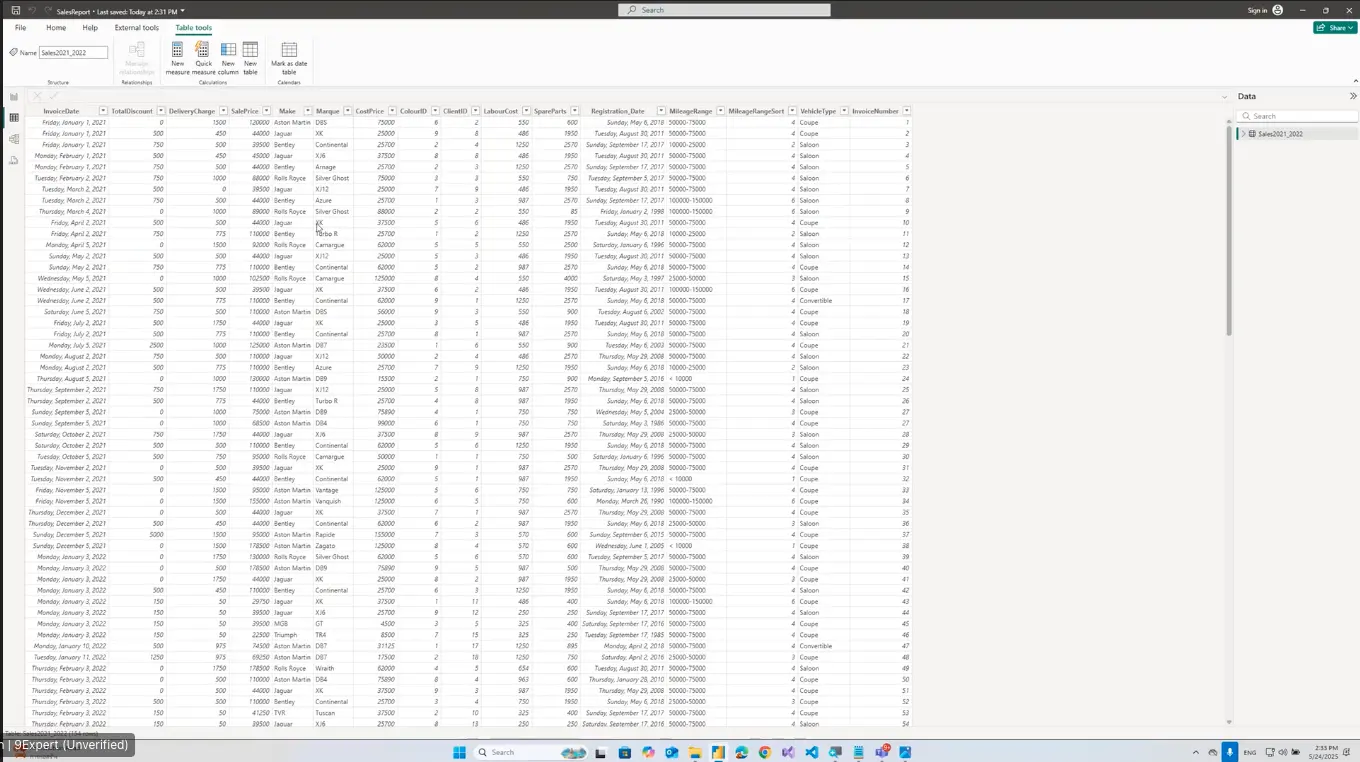1360x762 pixels.
Task: Click the New measure icon
Action: pos(177,50)
